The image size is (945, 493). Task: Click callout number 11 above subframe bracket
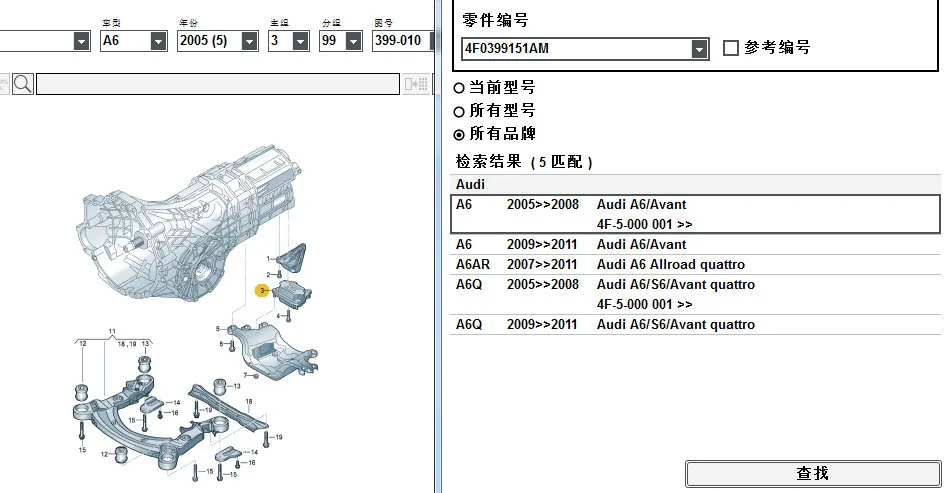coord(112,331)
